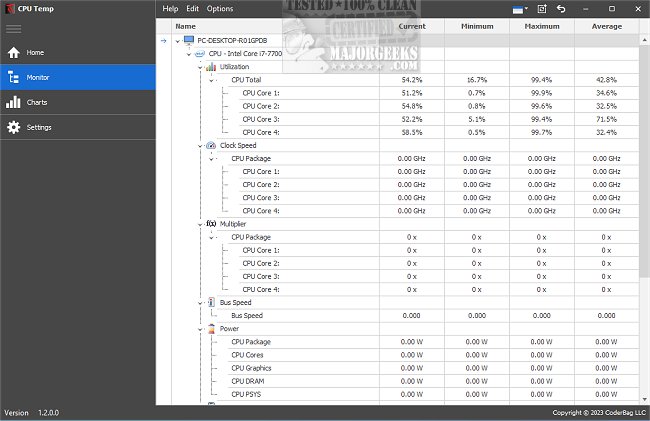Open the Edit menu
The height and width of the screenshot is (421, 650).
click(x=192, y=9)
